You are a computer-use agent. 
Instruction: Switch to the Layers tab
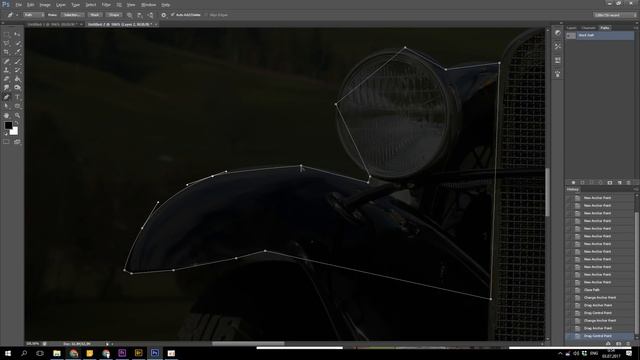(x=571, y=28)
